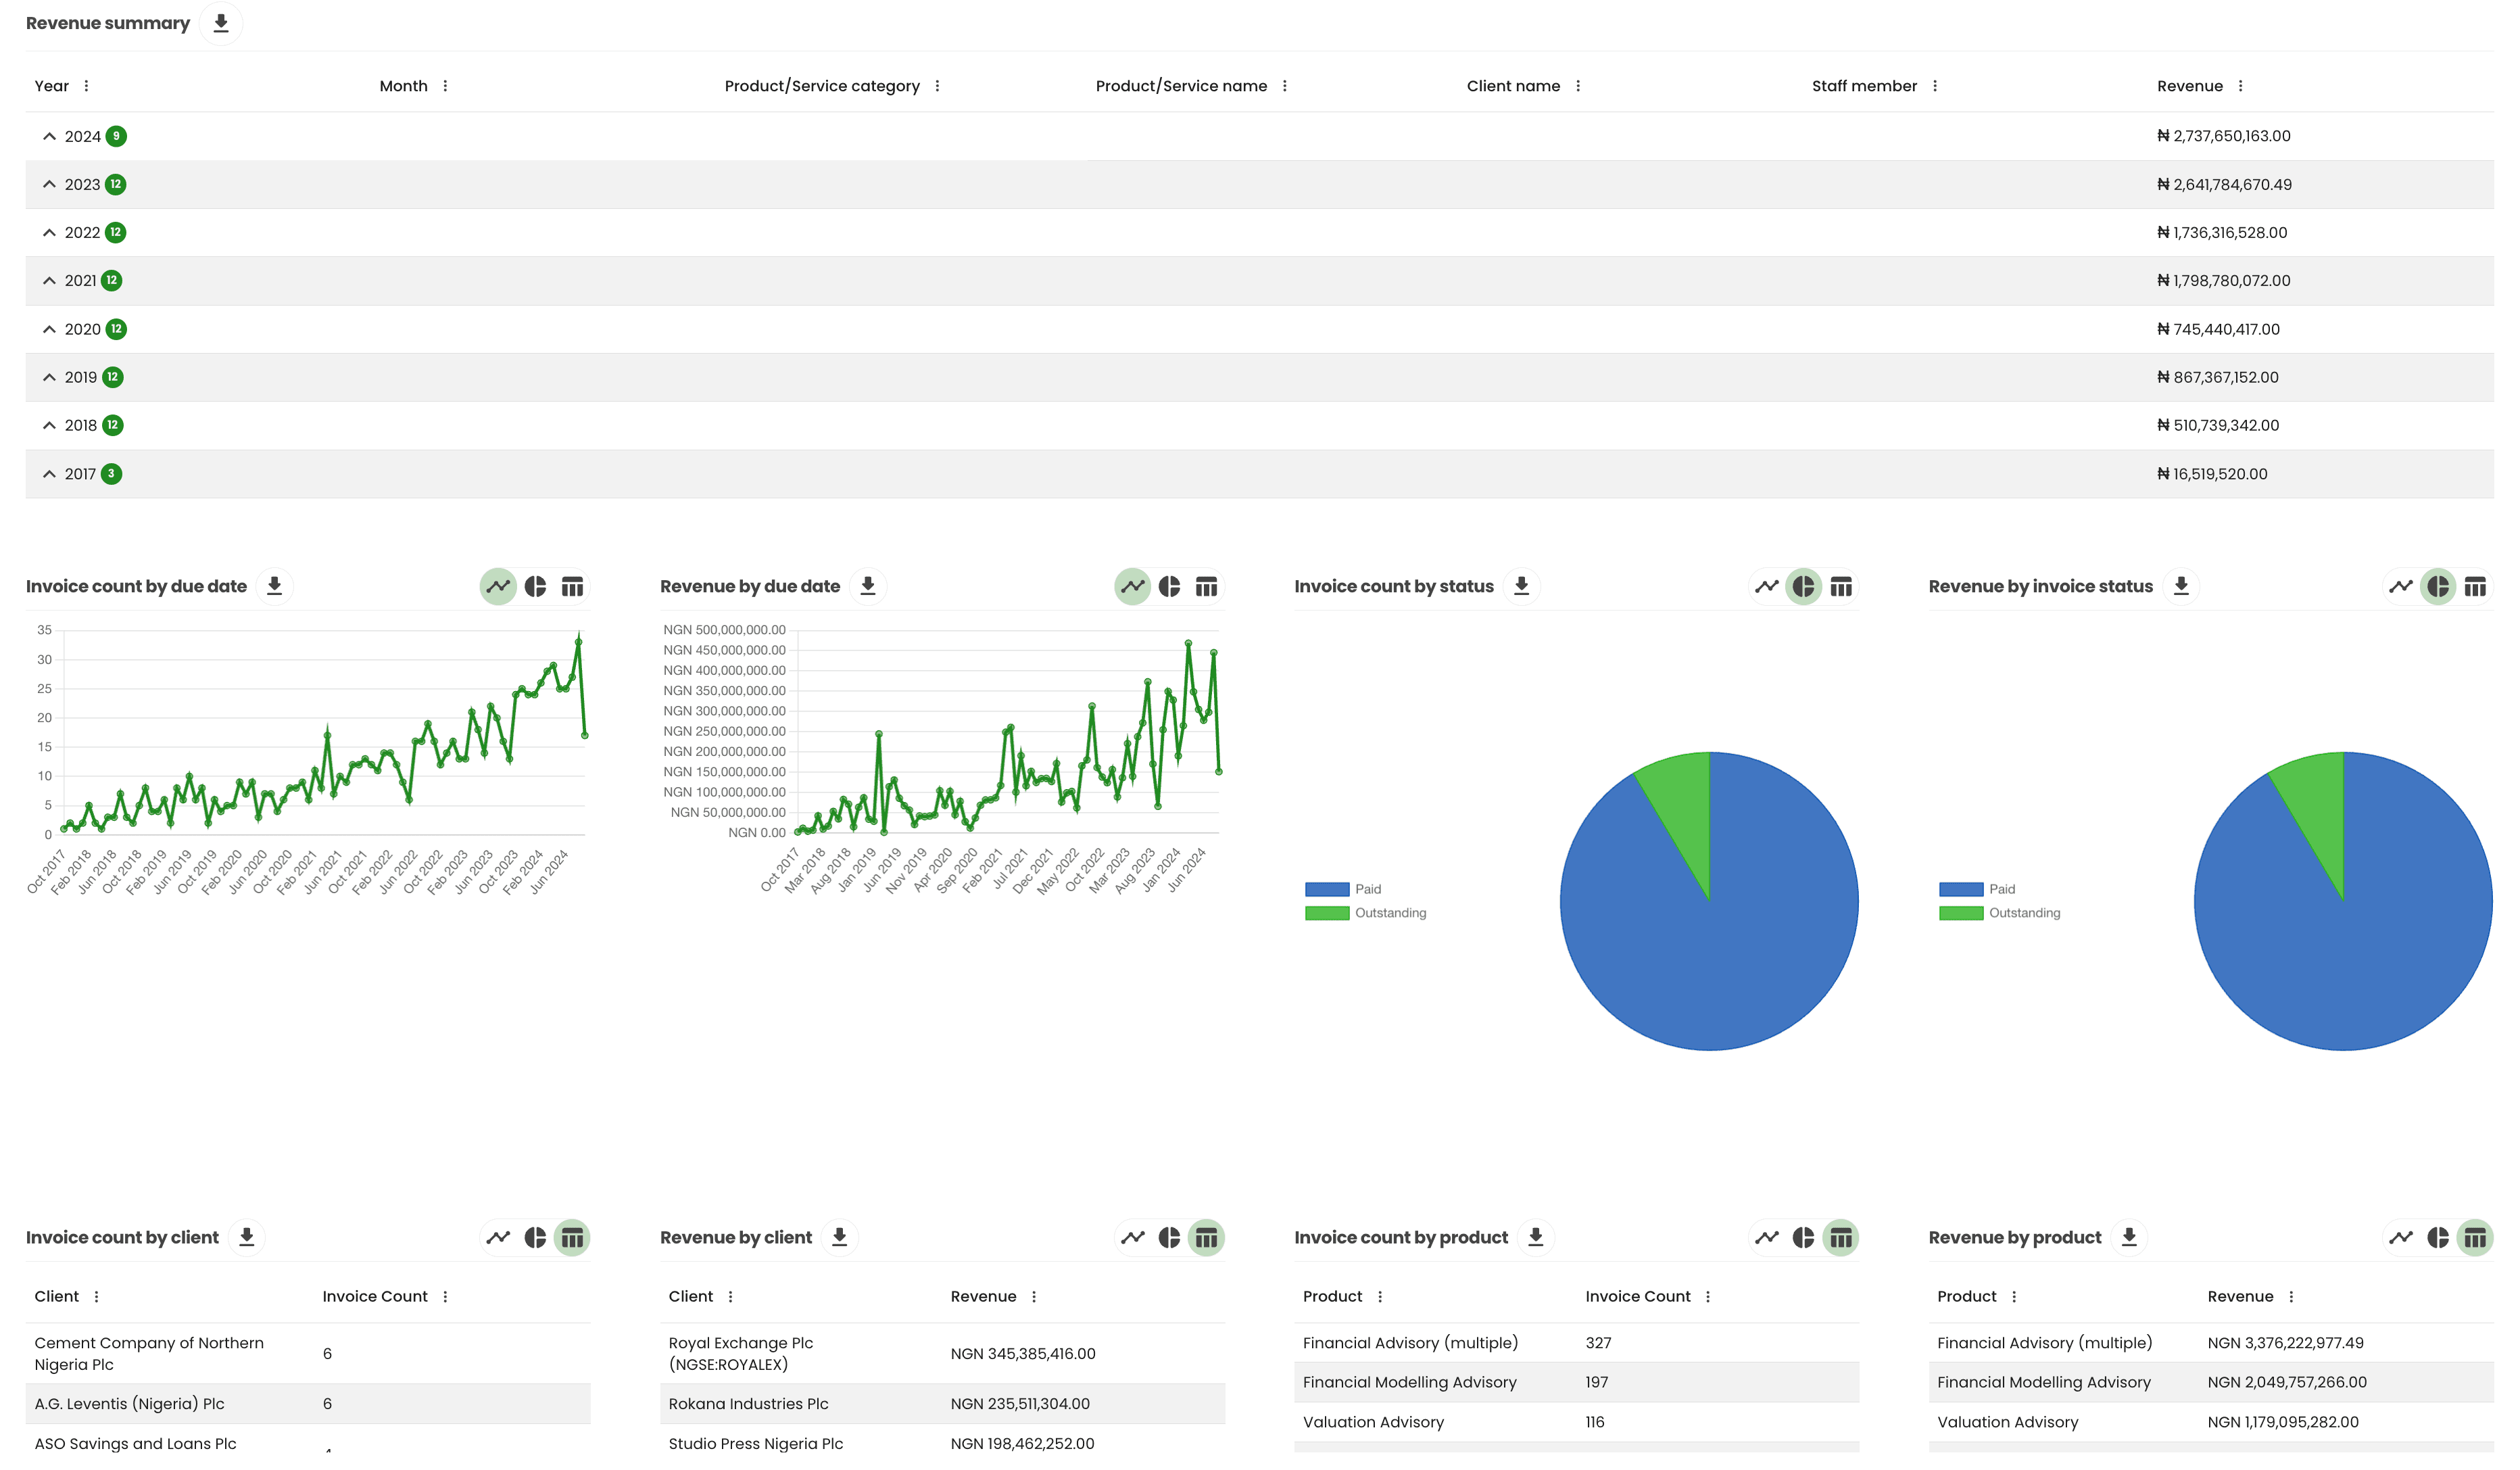Switch Revenue by client to line view
Image resolution: width=2520 pixels, height=1470 pixels.
pyautogui.click(x=1132, y=1238)
